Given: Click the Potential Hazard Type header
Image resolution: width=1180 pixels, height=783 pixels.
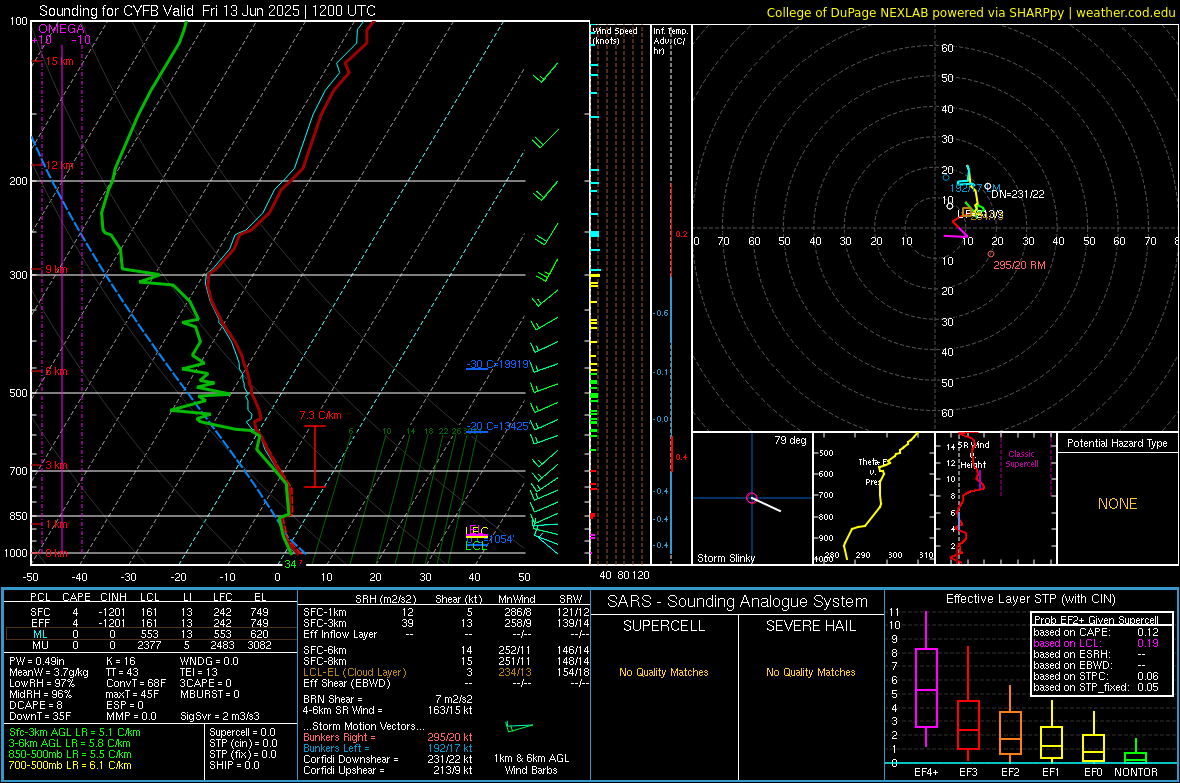Looking at the screenshot, I should point(1117,443).
